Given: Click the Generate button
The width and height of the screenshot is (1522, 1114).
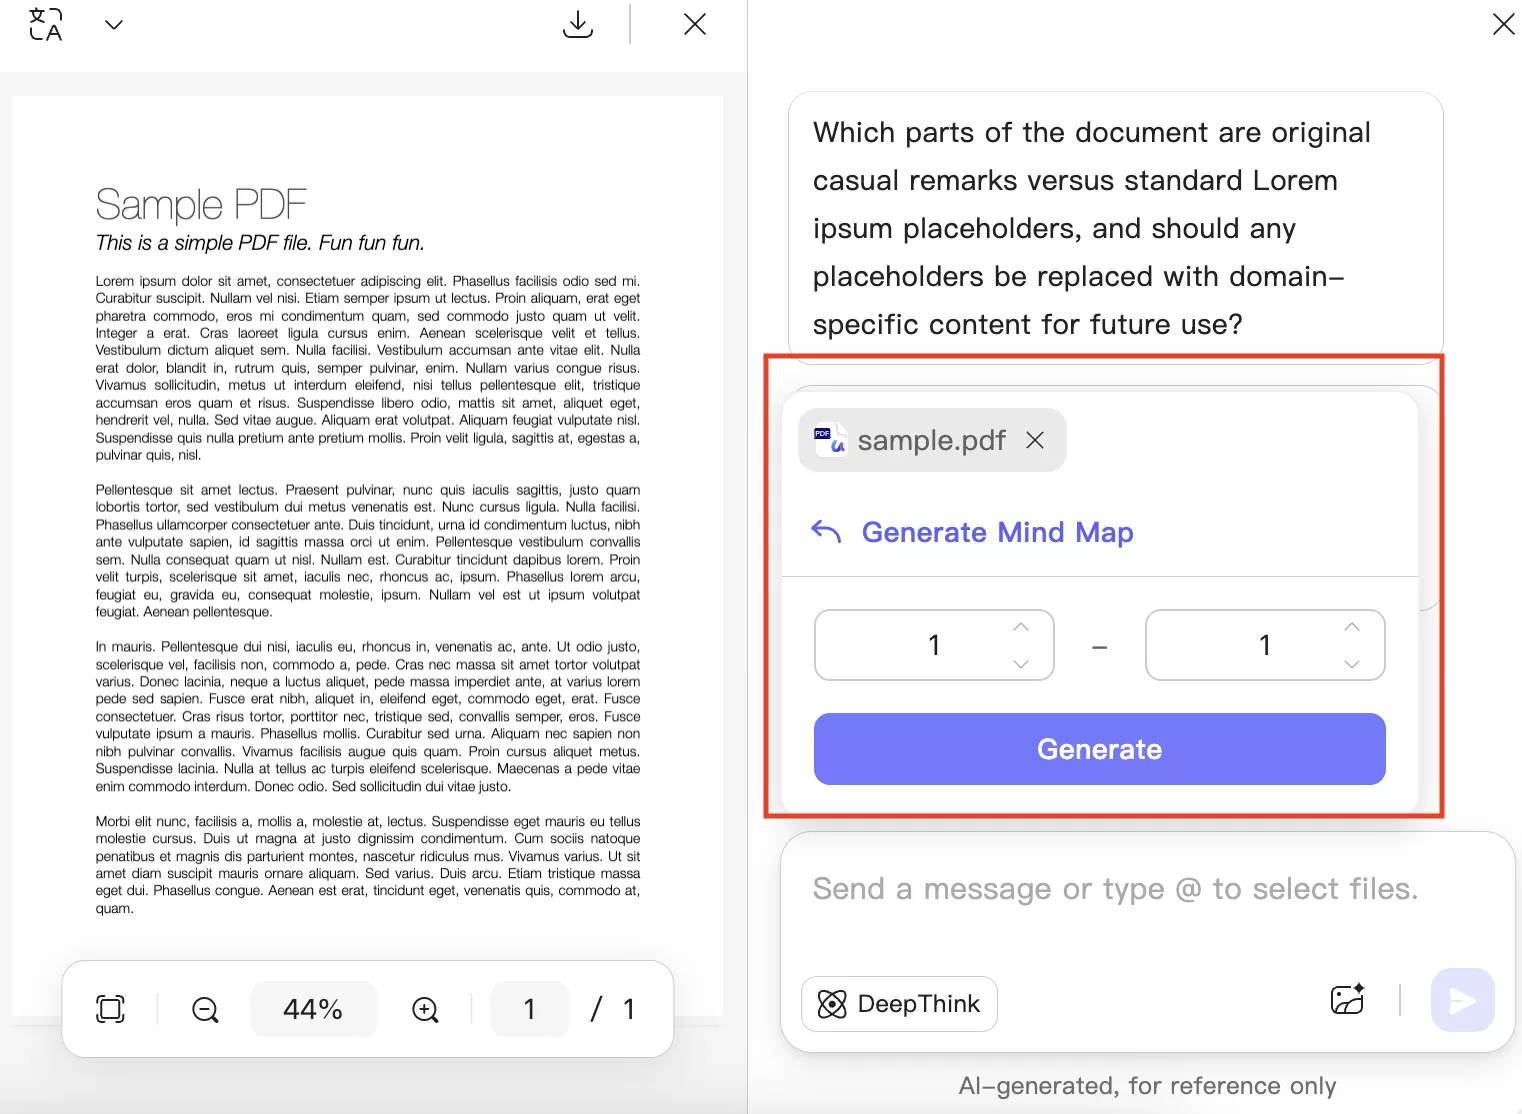Looking at the screenshot, I should (x=1099, y=748).
